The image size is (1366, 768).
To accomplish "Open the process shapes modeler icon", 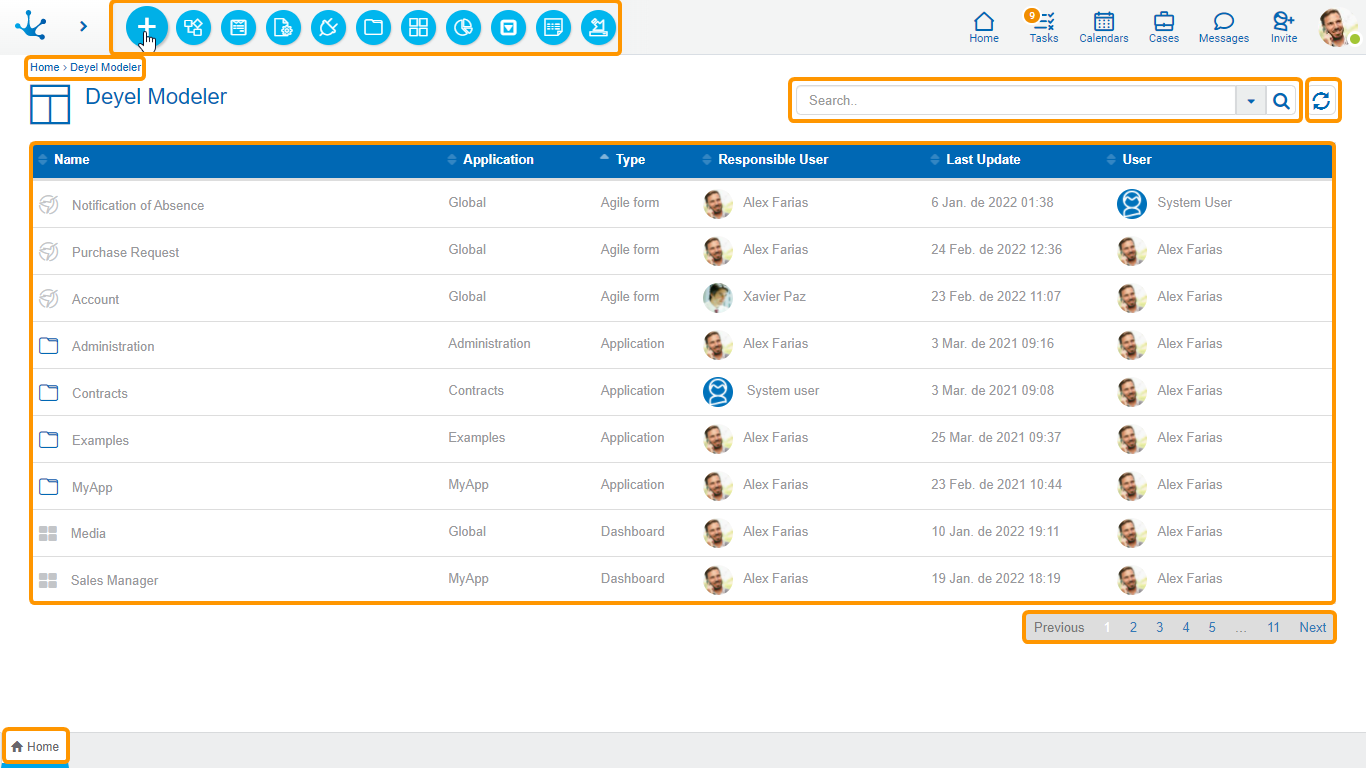I will 194,28.
